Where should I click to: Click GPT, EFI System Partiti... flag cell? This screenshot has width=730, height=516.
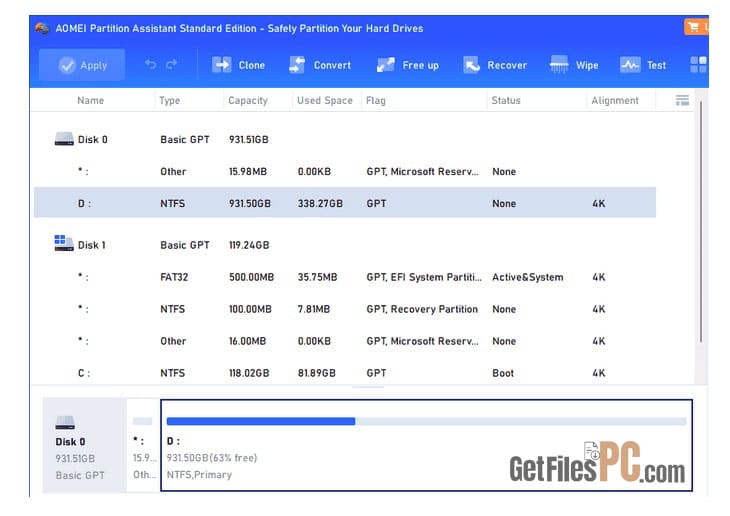click(424, 277)
